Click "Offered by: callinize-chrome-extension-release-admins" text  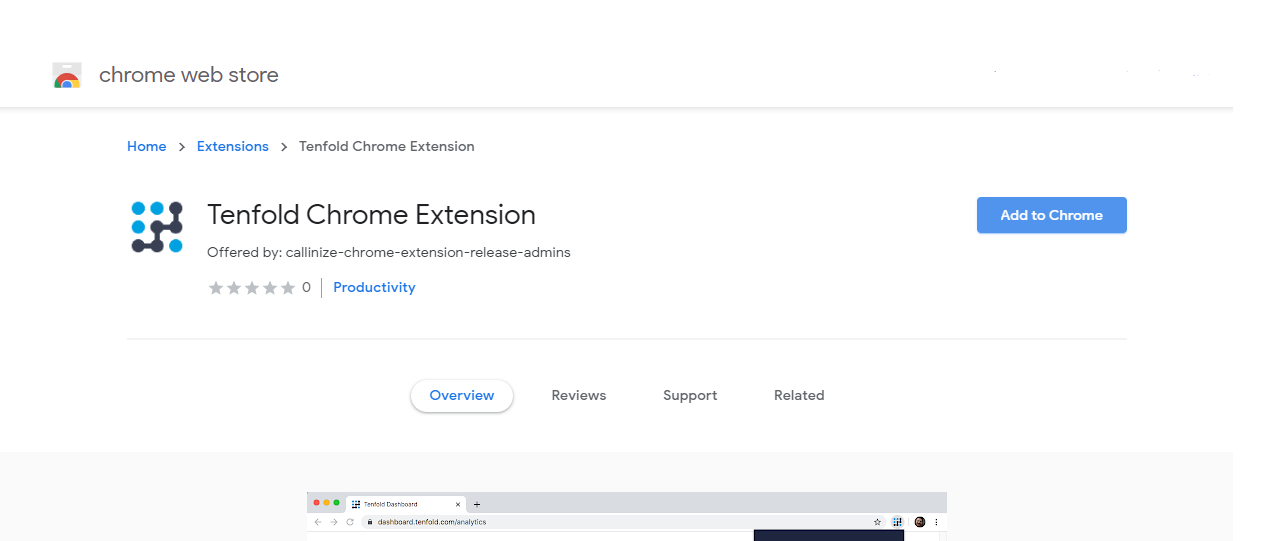point(389,253)
